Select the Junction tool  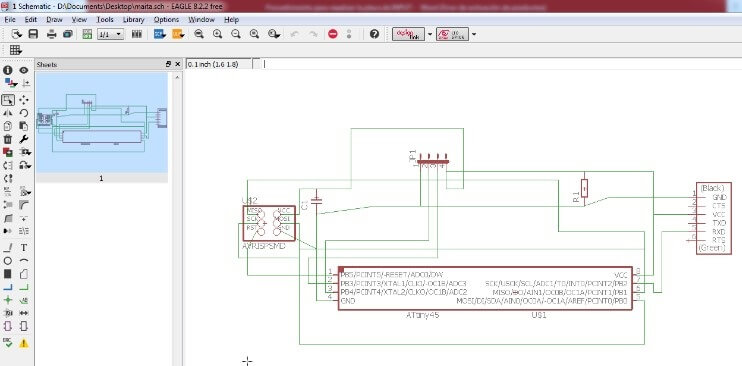(8, 300)
